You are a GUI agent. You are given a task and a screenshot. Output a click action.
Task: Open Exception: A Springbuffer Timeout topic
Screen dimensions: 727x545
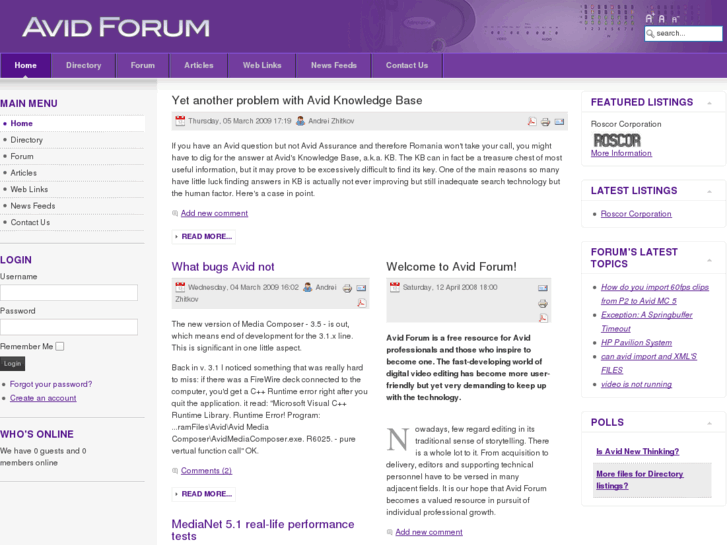click(x=647, y=322)
